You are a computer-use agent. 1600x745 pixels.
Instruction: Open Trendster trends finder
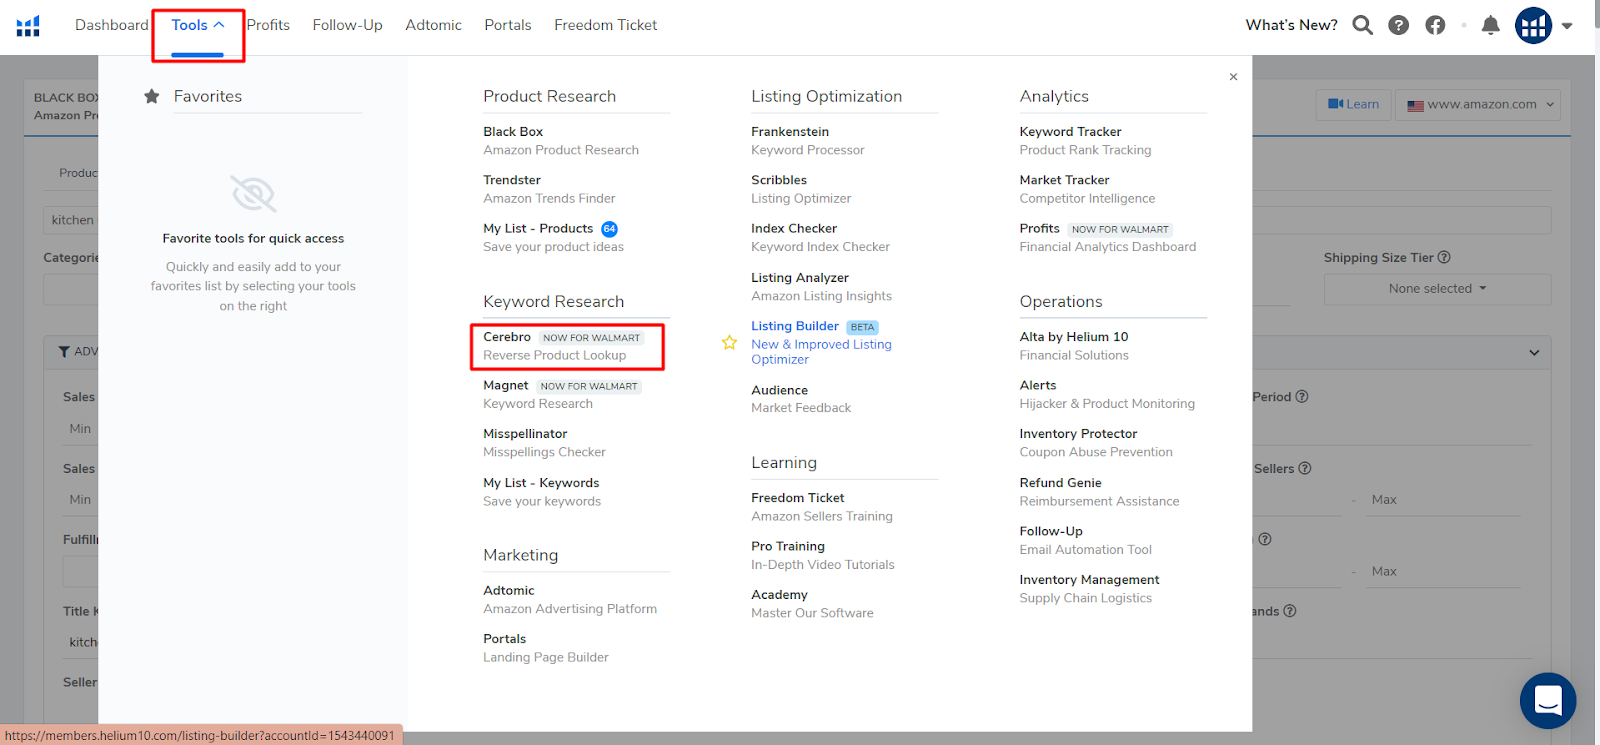tap(549, 189)
